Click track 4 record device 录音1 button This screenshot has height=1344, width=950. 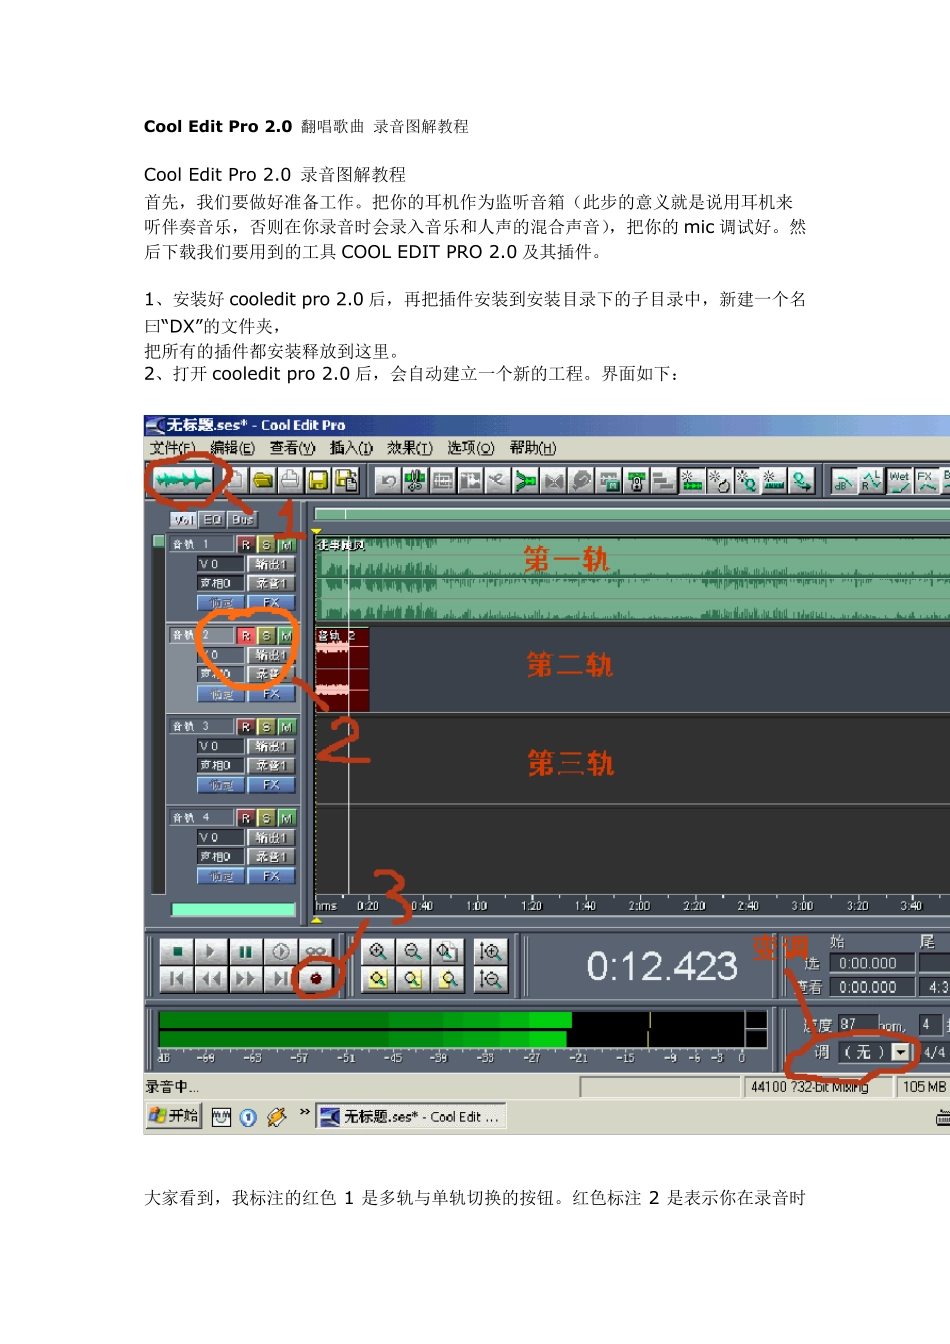(271, 857)
